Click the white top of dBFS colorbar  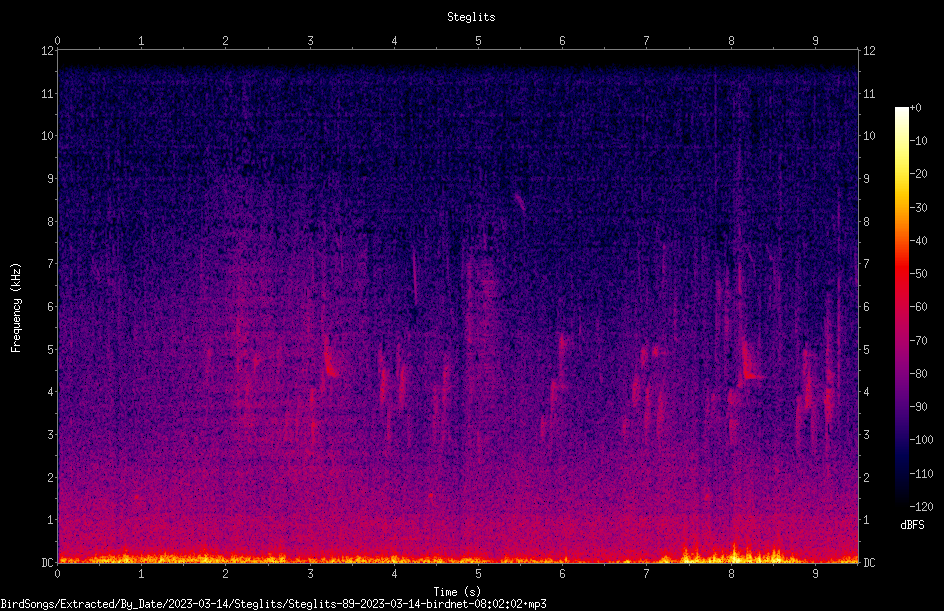[901, 111]
